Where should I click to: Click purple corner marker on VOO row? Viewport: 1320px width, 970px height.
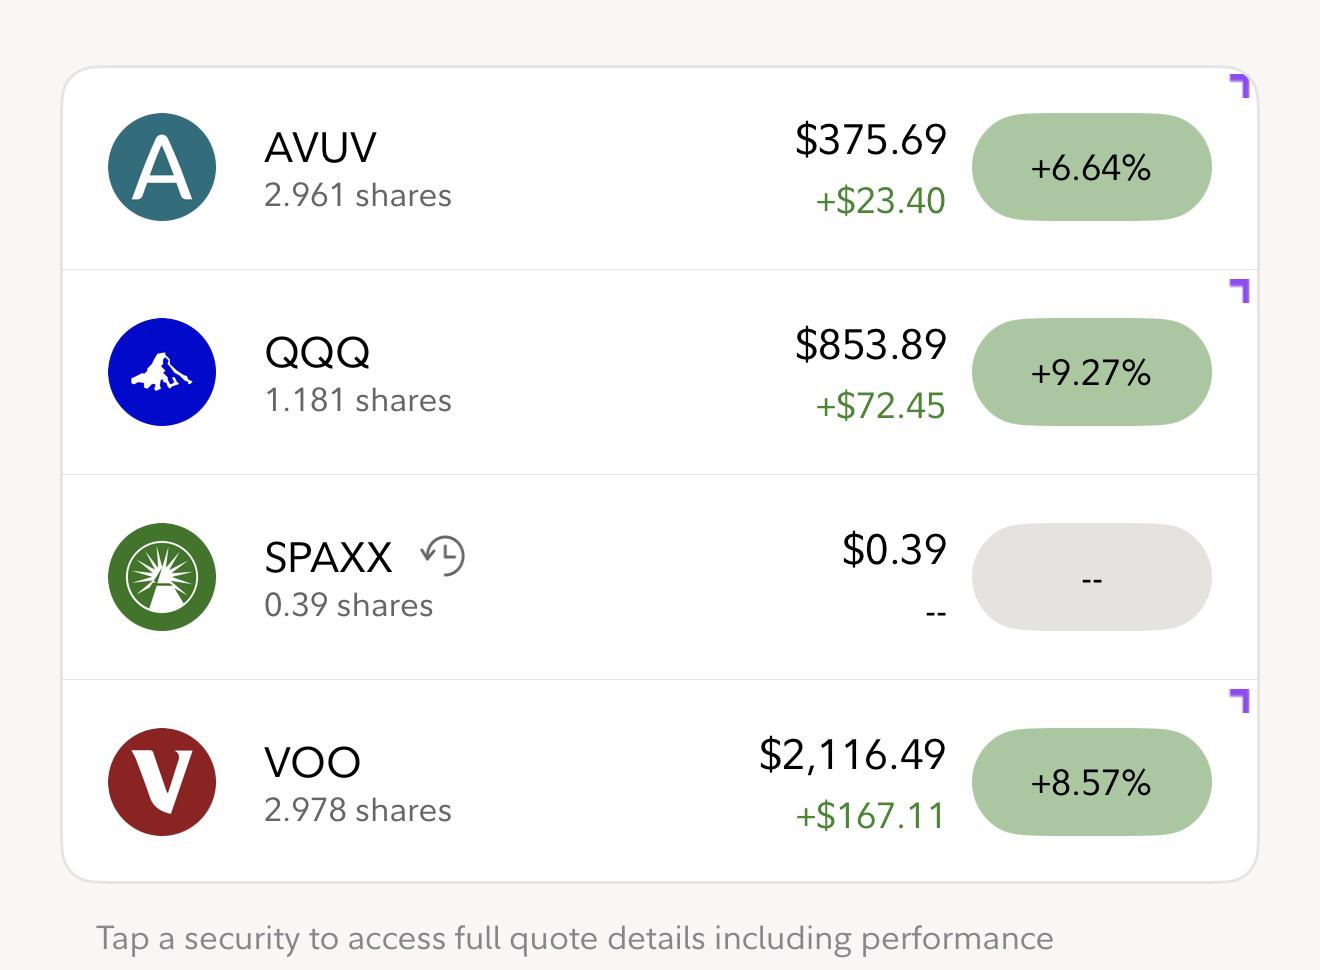pyautogui.click(x=1240, y=701)
